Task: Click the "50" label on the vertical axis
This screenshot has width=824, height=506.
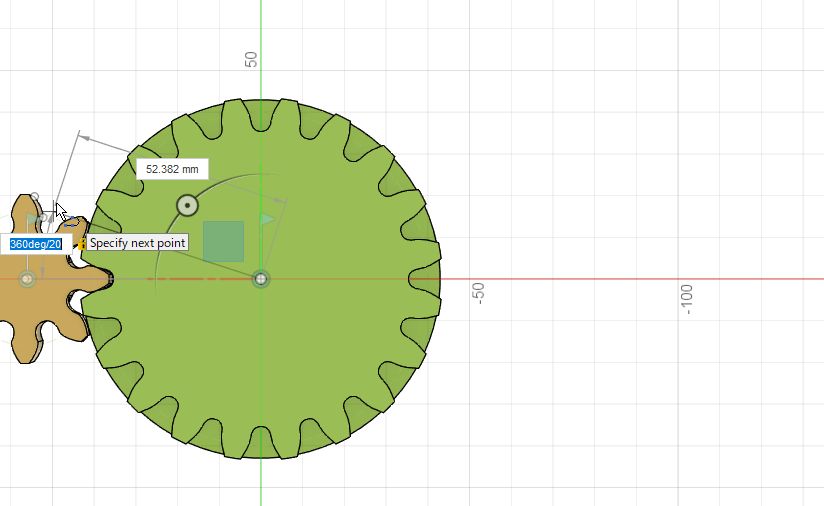Action: click(x=251, y=59)
